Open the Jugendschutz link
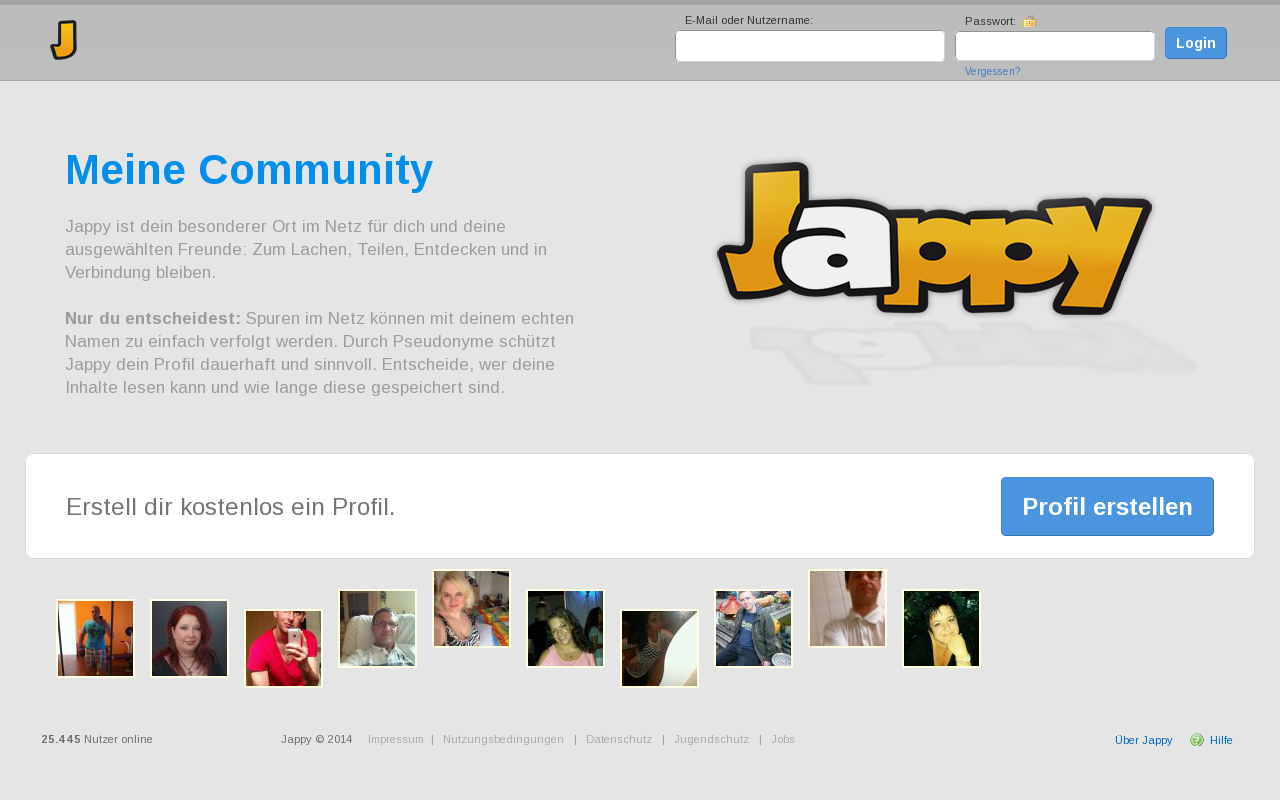The image size is (1280, 800). pos(711,739)
